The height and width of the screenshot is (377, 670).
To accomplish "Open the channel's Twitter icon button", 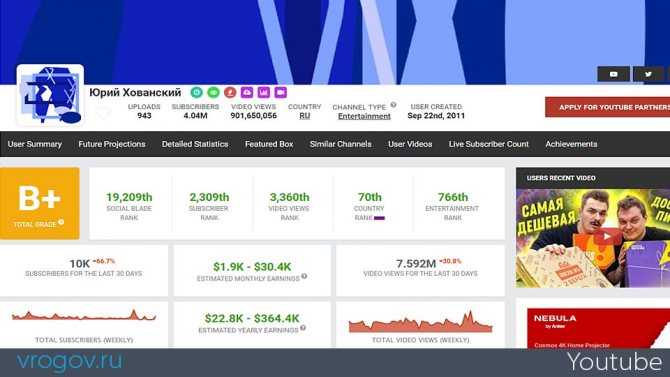I will [x=648, y=74].
